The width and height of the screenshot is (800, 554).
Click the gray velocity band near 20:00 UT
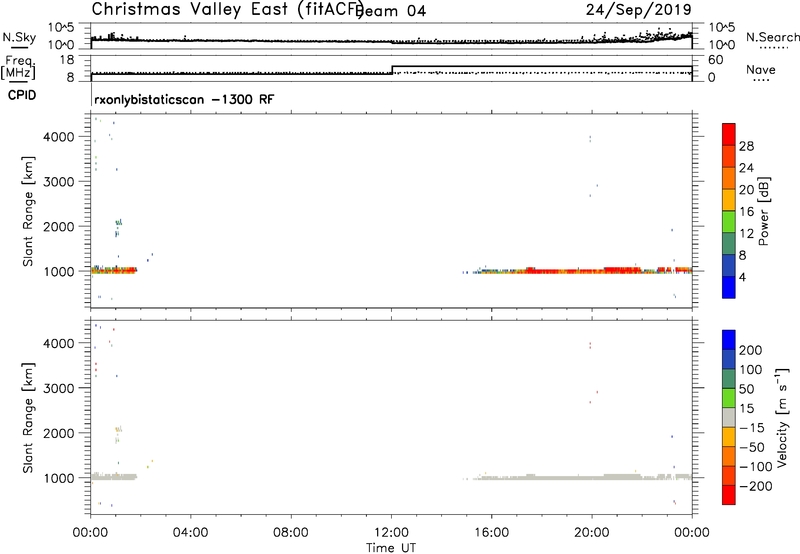pyautogui.click(x=592, y=477)
